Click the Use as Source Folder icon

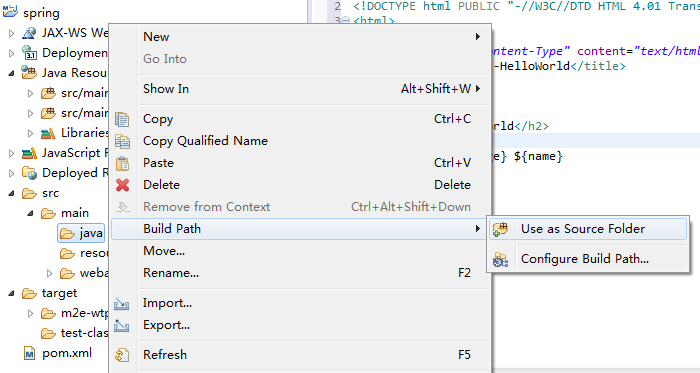pos(500,229)
